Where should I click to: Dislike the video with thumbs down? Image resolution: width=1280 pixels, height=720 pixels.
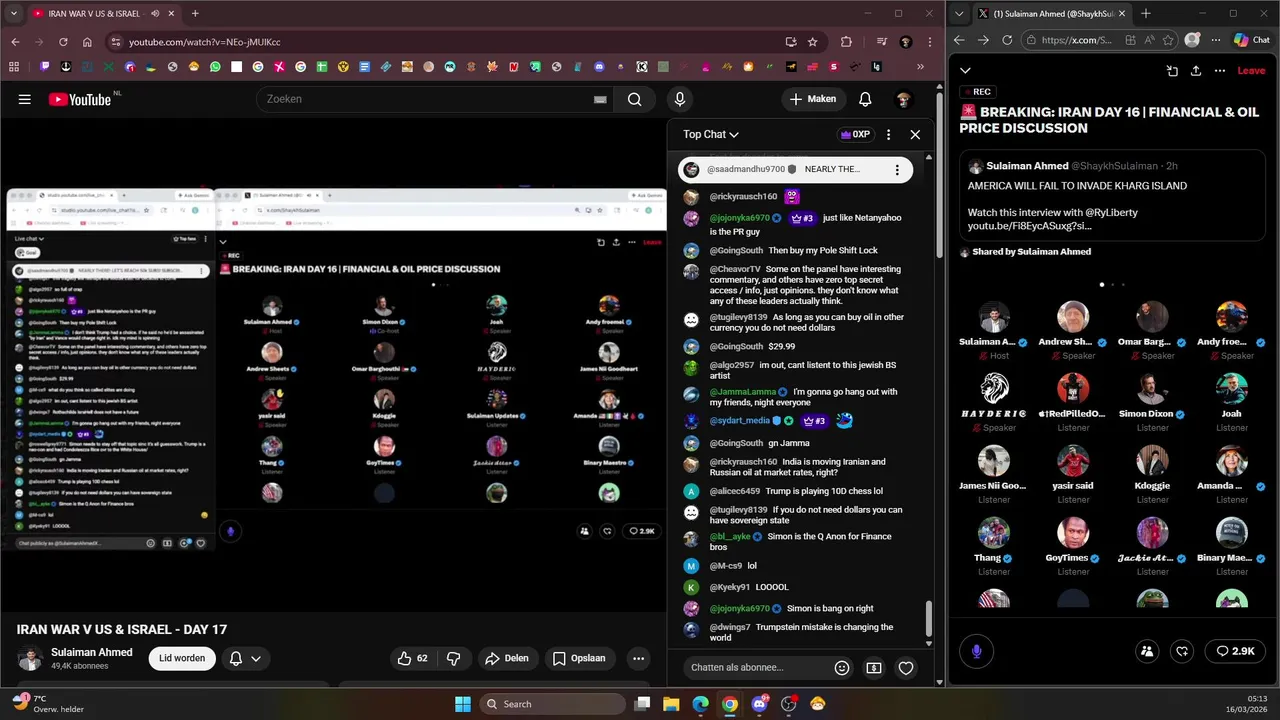click(x=453, y=658)
